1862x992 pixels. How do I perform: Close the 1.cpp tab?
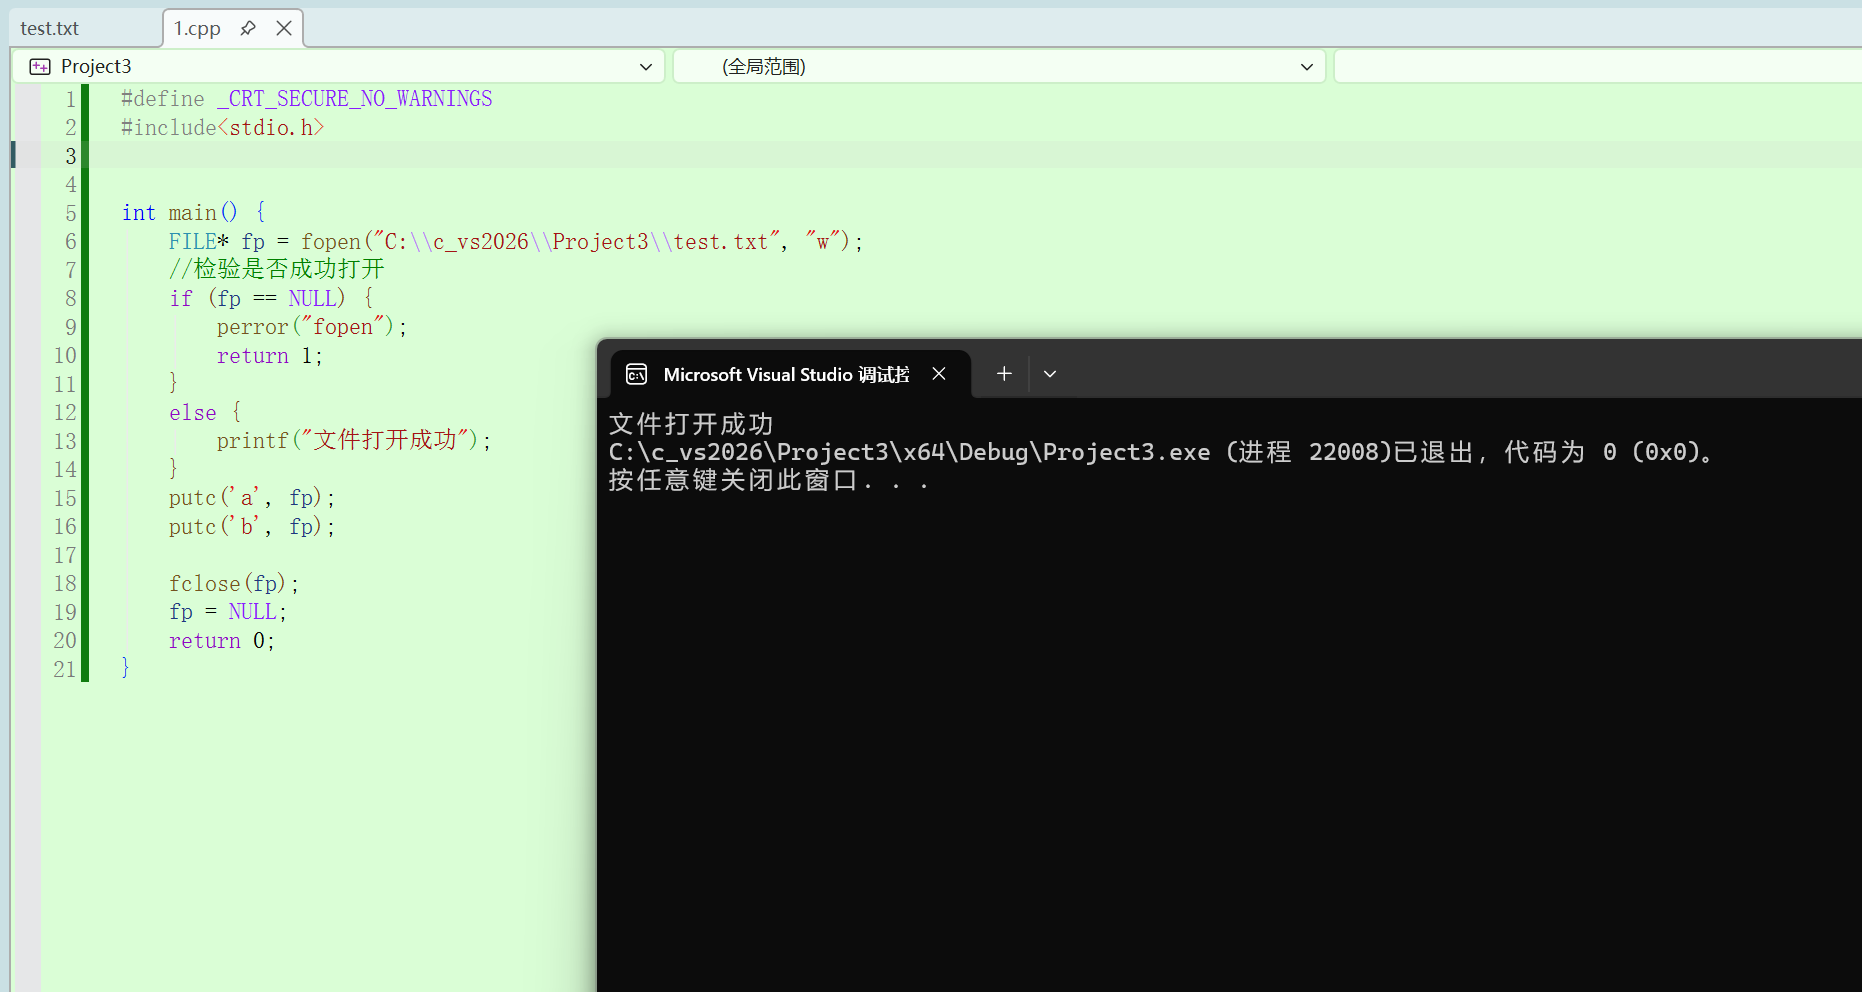(x=284, y=28)
